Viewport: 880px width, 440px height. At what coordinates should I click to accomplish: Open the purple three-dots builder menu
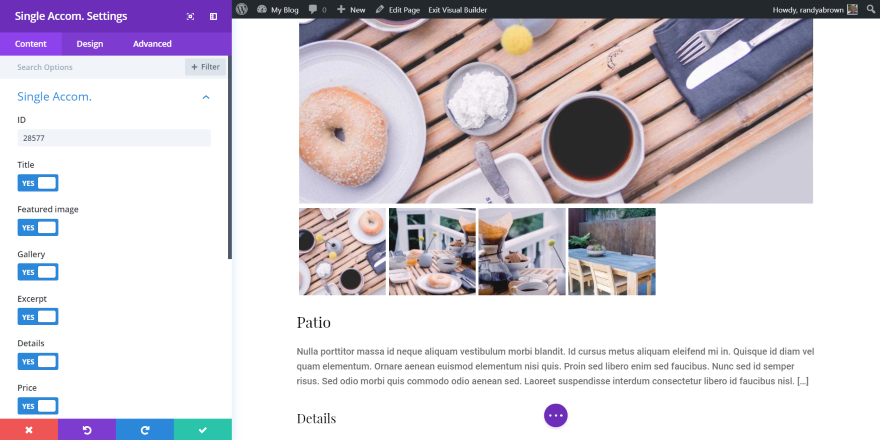click(556, 415)
